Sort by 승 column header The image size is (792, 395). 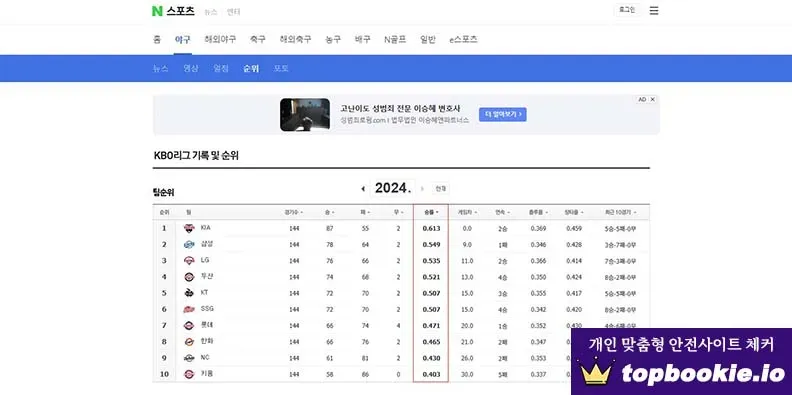click(x=330, y=213)
